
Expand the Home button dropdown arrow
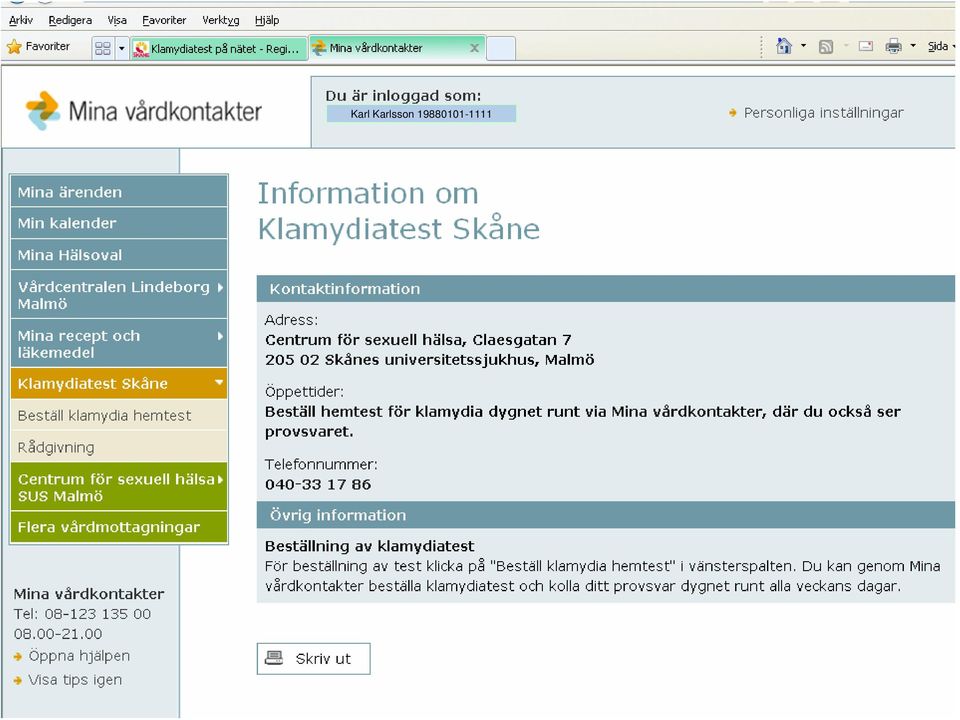coord(803,46)
